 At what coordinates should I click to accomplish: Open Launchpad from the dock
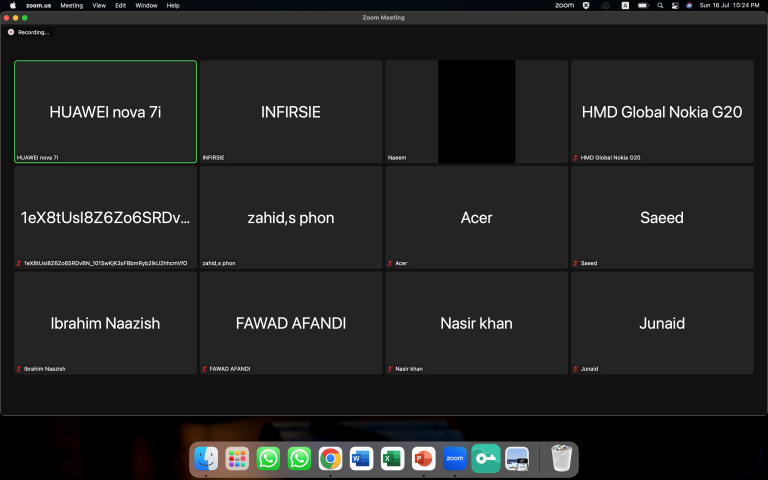(x=237, y=459)
